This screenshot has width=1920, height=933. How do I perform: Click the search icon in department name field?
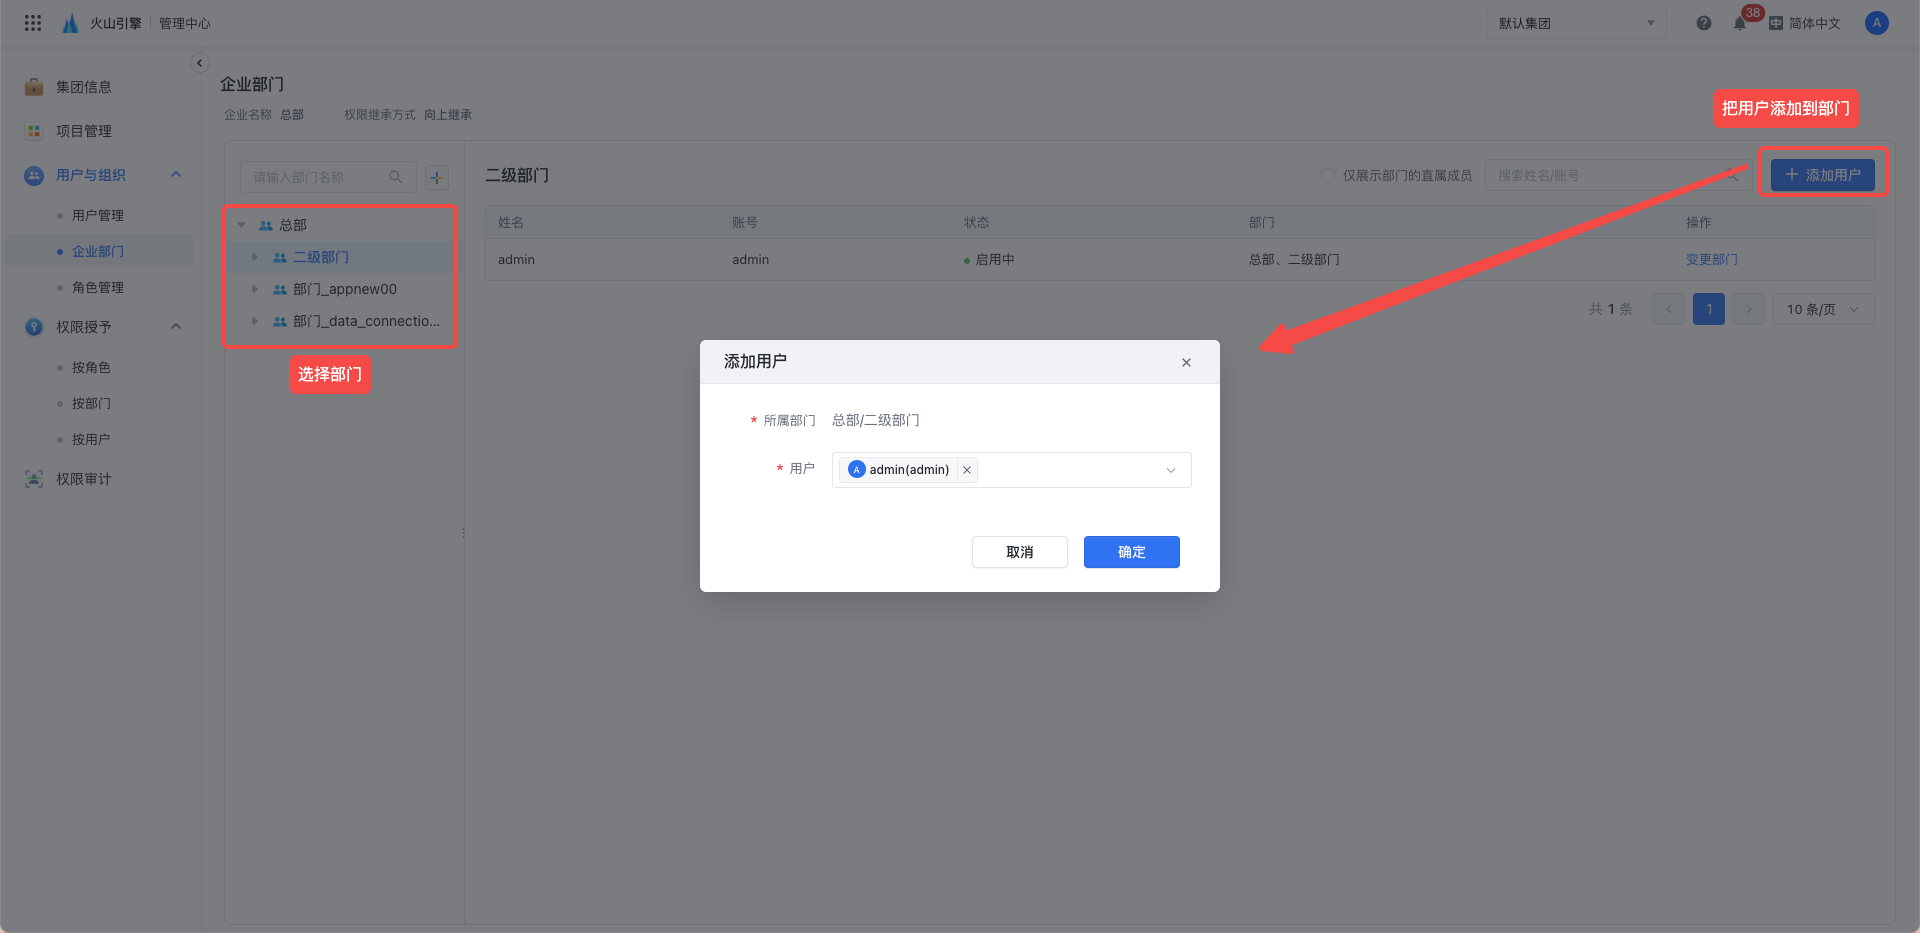point(396,177)
